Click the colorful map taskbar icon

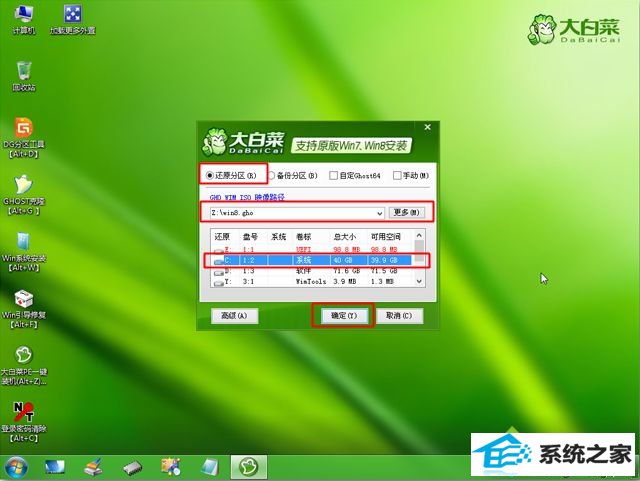pos(171,467)
